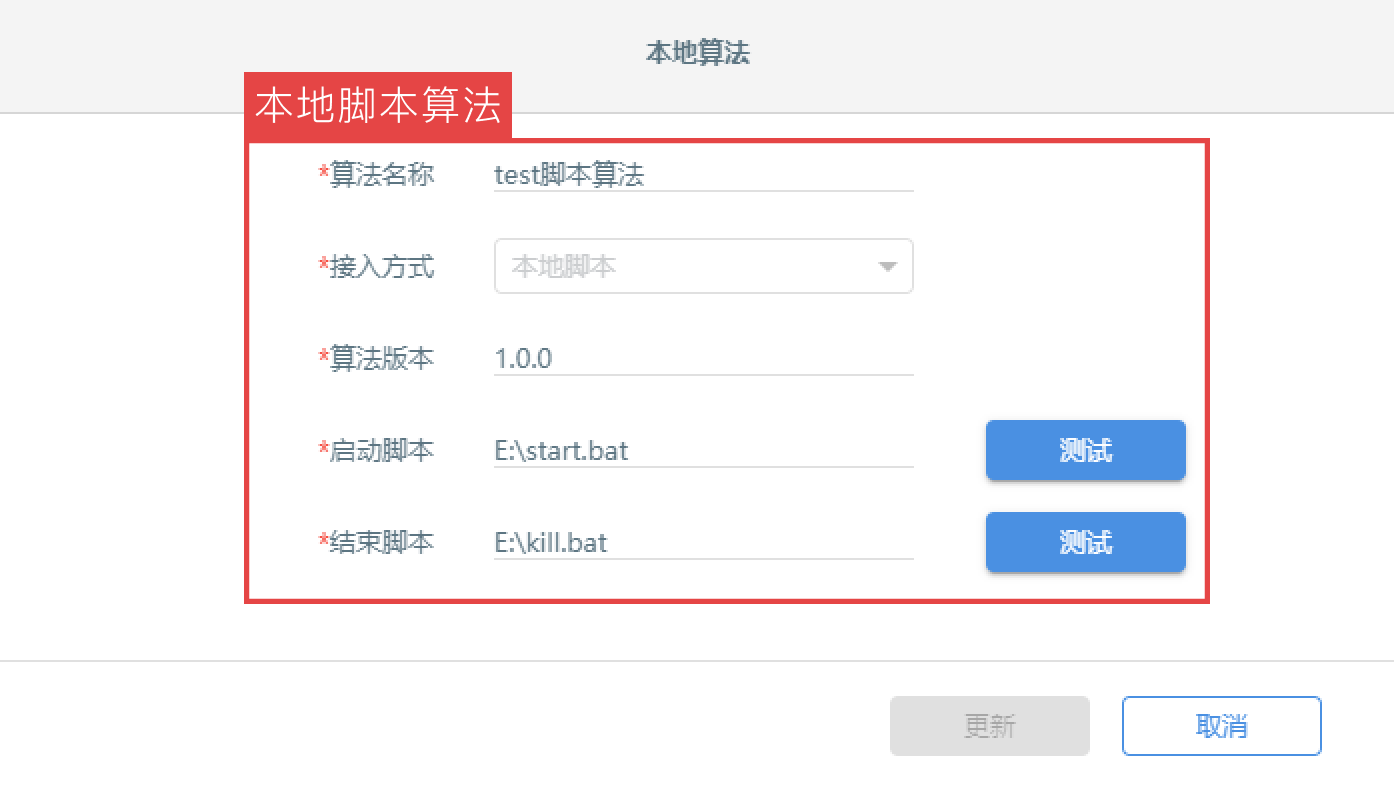Click the 启动脚本 field with E:\start.bat

coord(704,450)
